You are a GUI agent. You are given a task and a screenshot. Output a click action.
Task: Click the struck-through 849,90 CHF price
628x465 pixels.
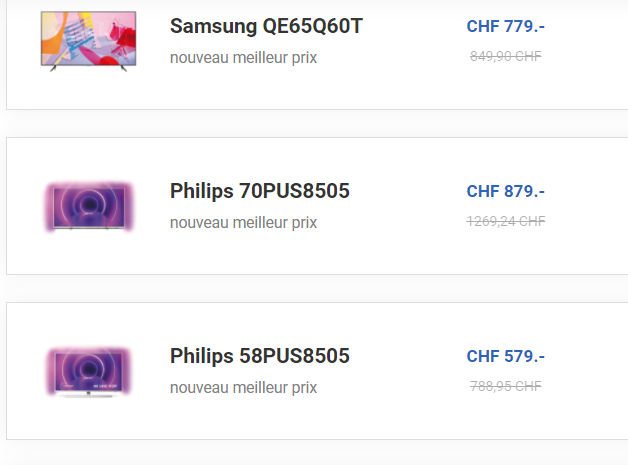505,56
